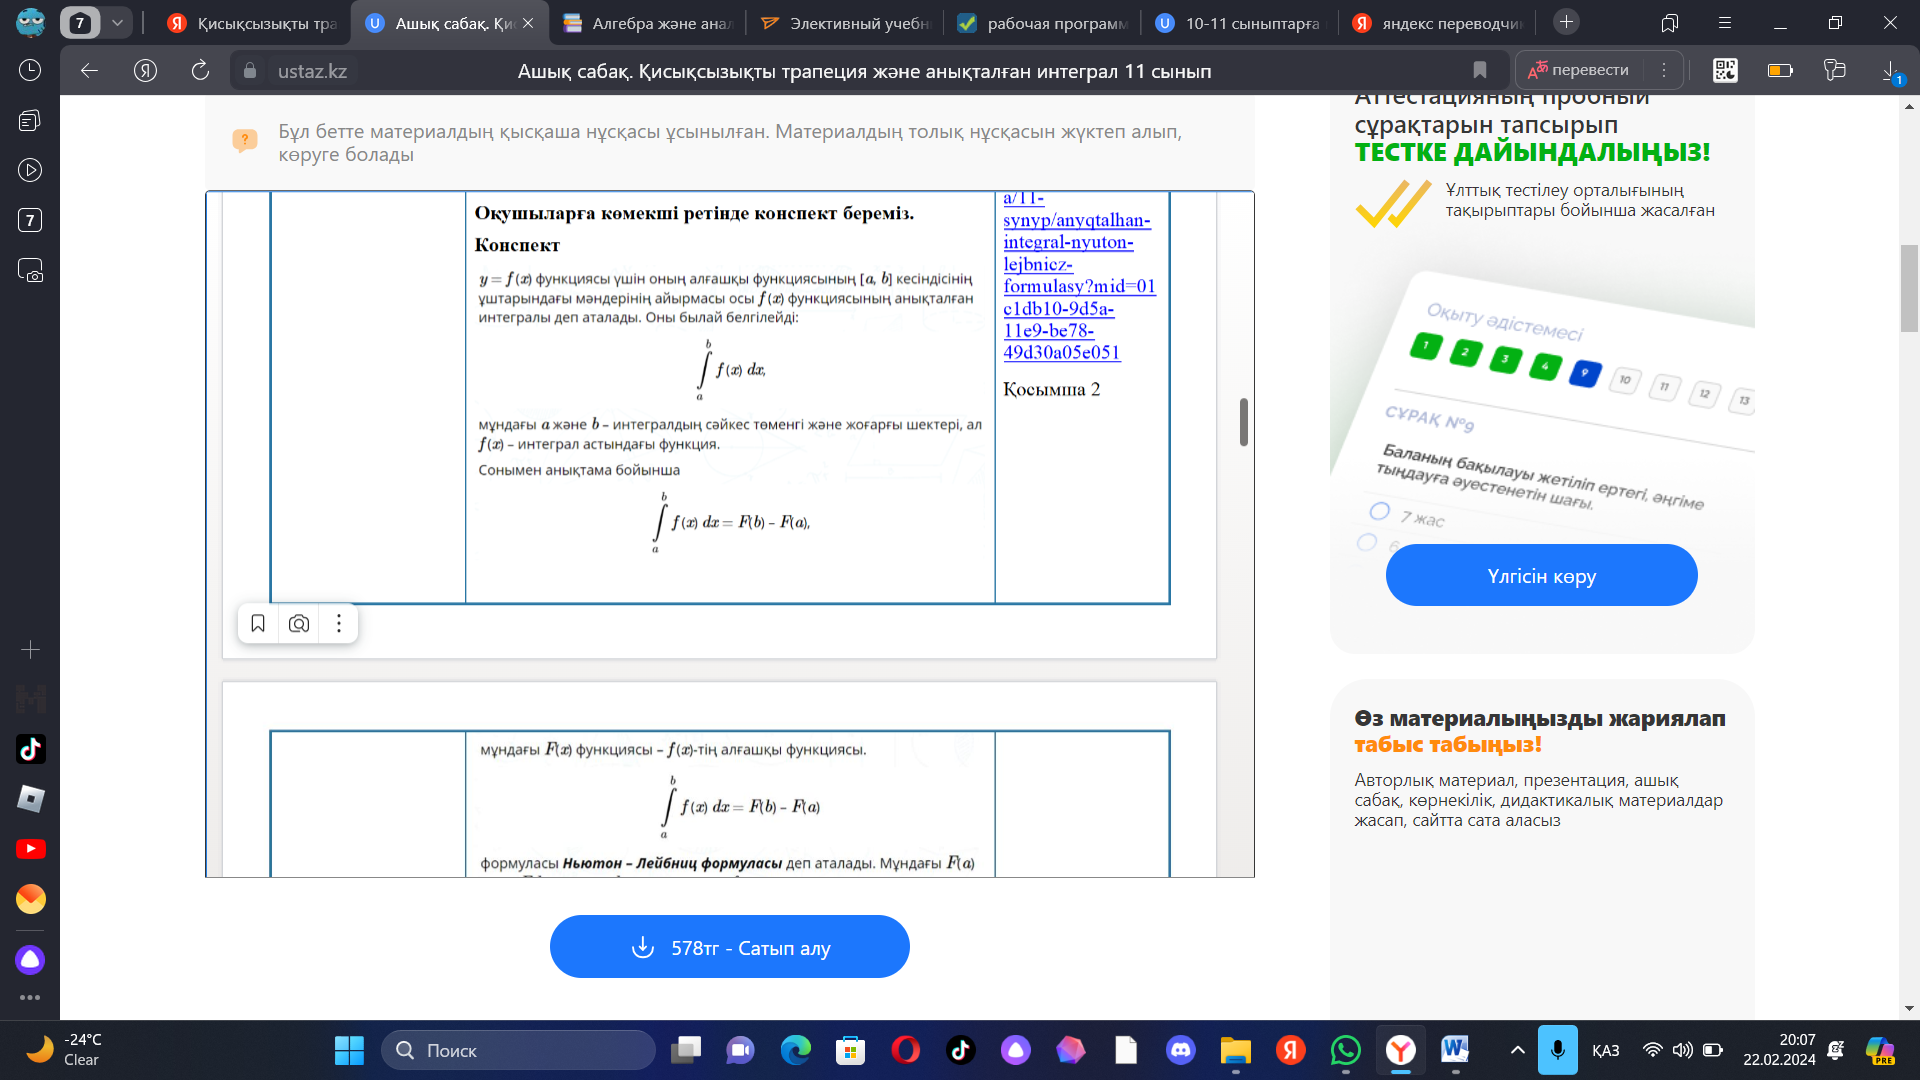This screenshot has height=1080, width=1920.
Task: Open TikTok shortcut in browser sidebar
Action: click(30, 749)
